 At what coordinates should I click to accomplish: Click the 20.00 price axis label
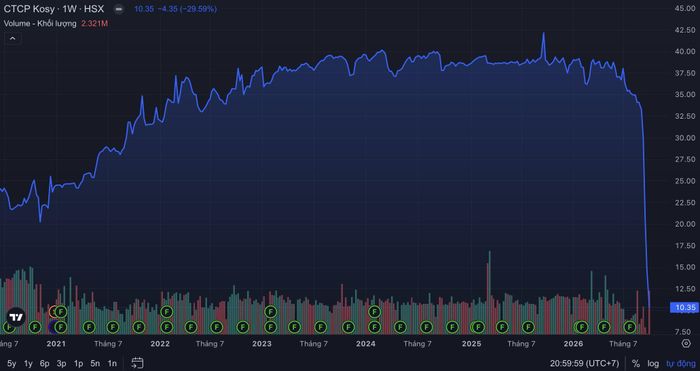(685, 224)
